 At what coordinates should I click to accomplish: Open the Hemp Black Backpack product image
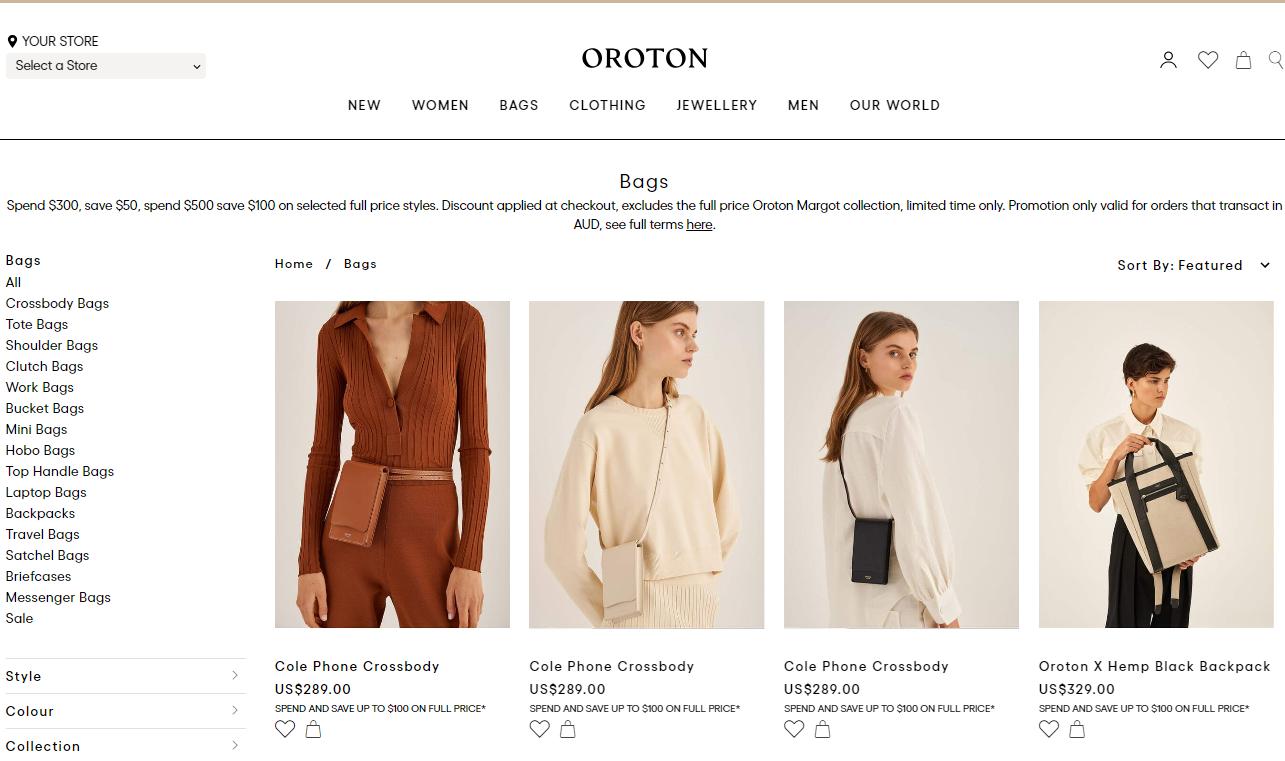coord(1156,465)
